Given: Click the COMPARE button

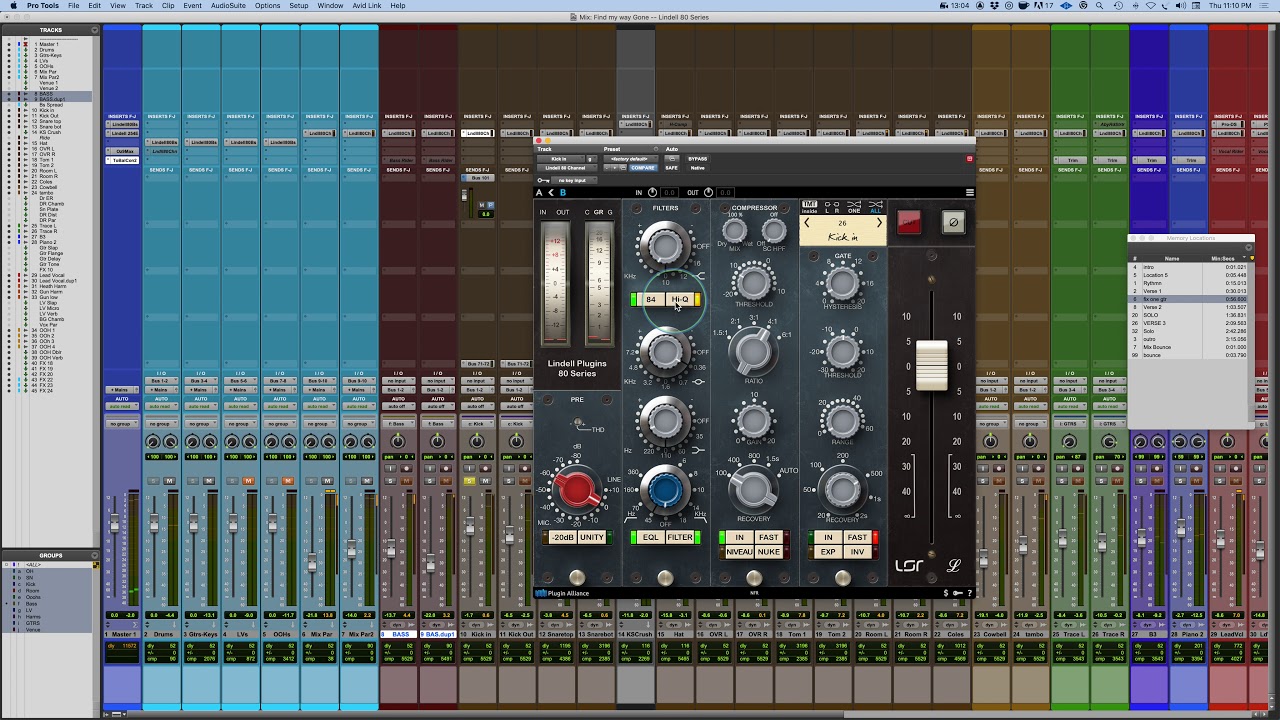Looking at the screenshot, I should coord(643,168).
